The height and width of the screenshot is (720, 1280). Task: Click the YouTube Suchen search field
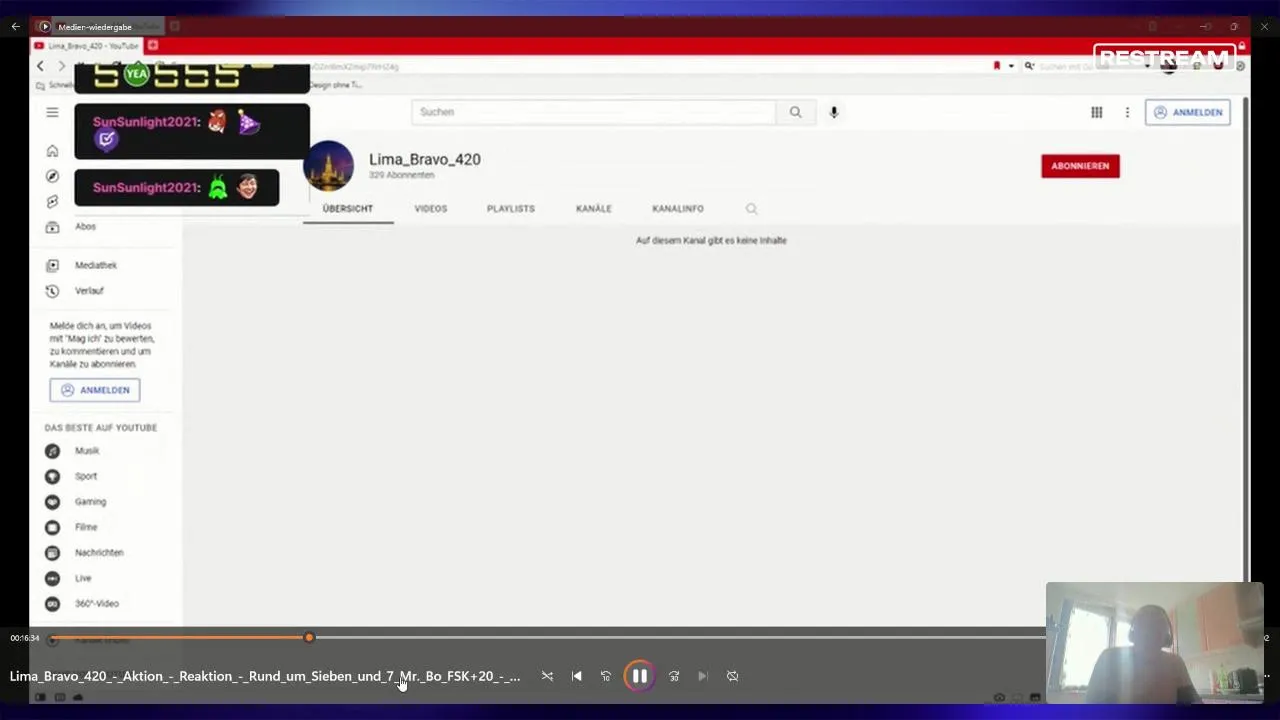click(x=593, y=112)
